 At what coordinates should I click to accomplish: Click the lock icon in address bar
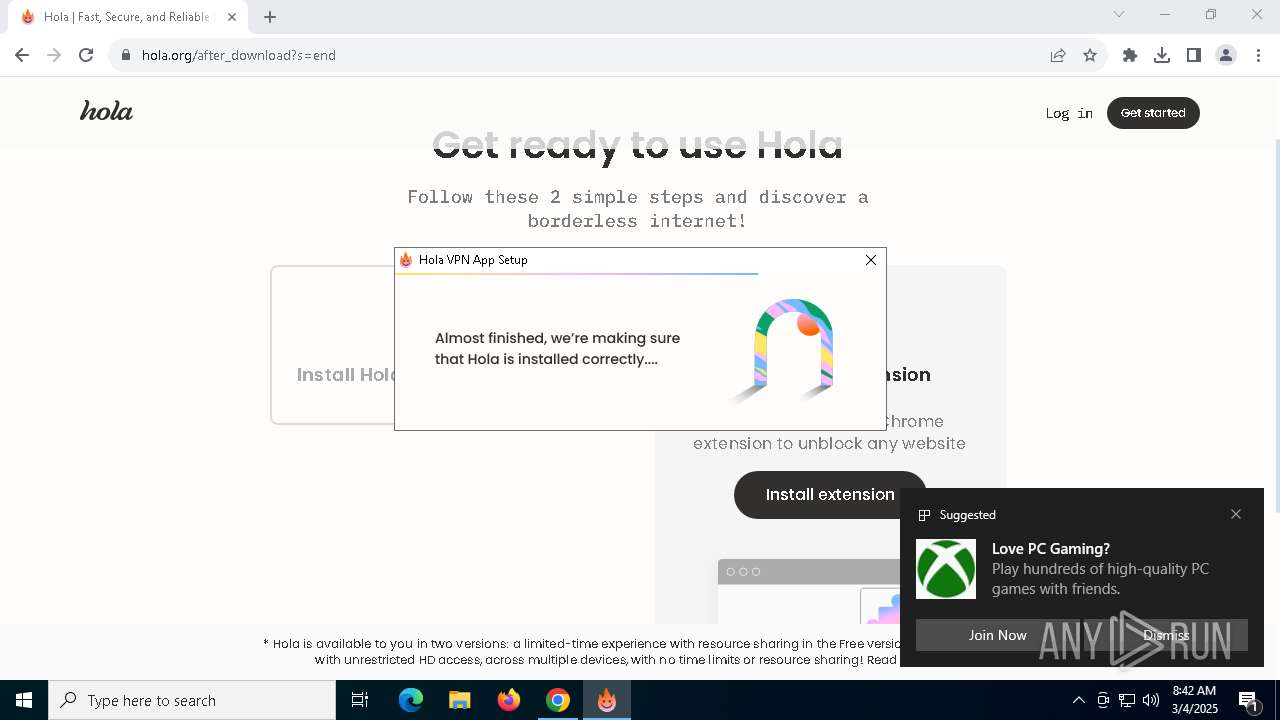(x=126, y=55)
